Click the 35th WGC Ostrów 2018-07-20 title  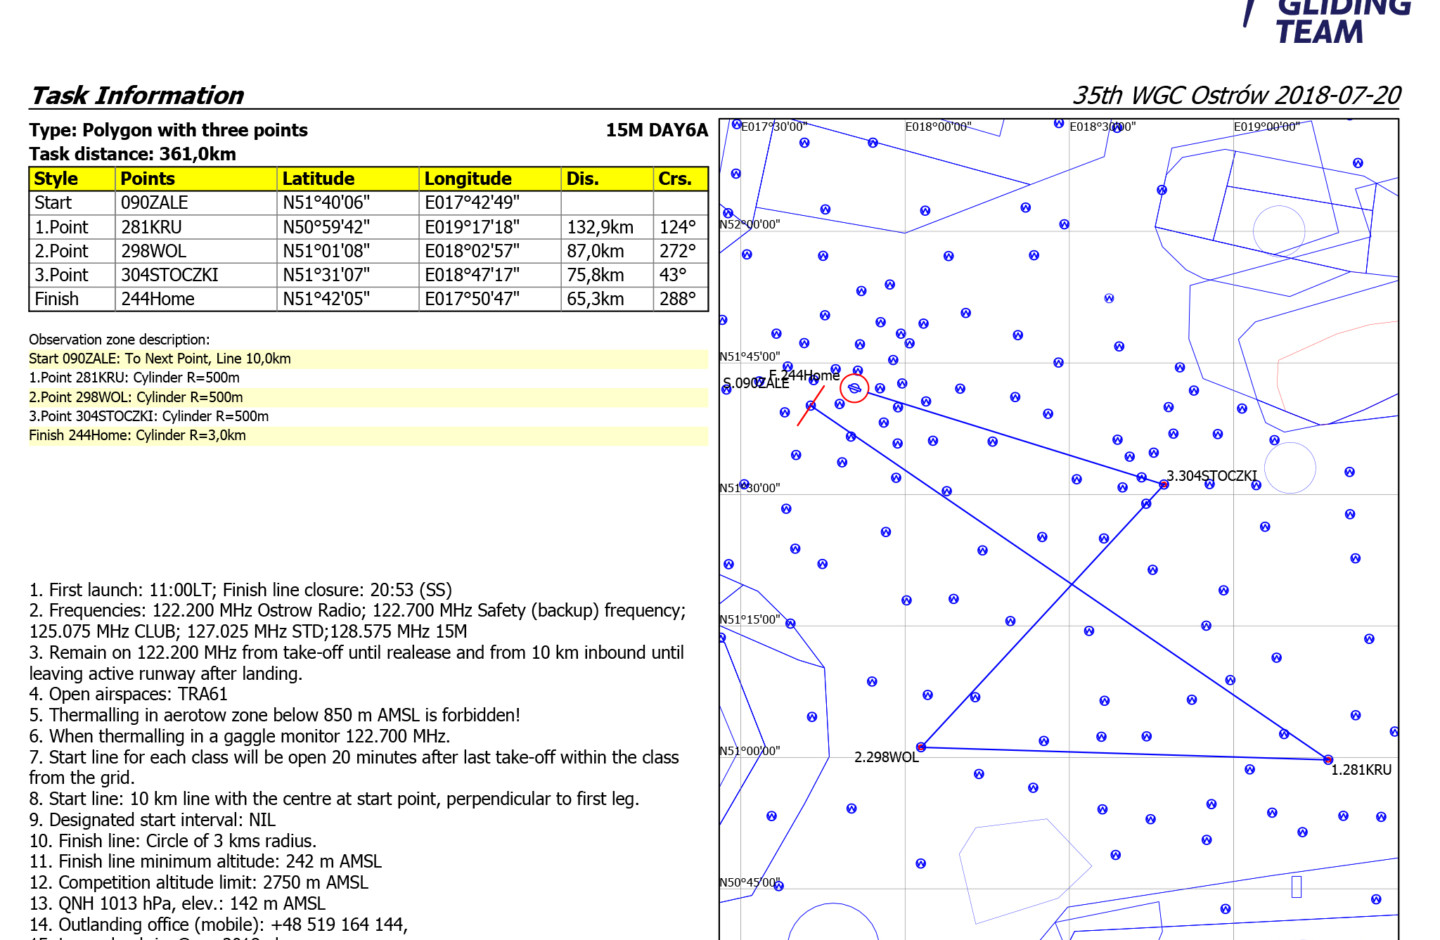click(1236, 96)
